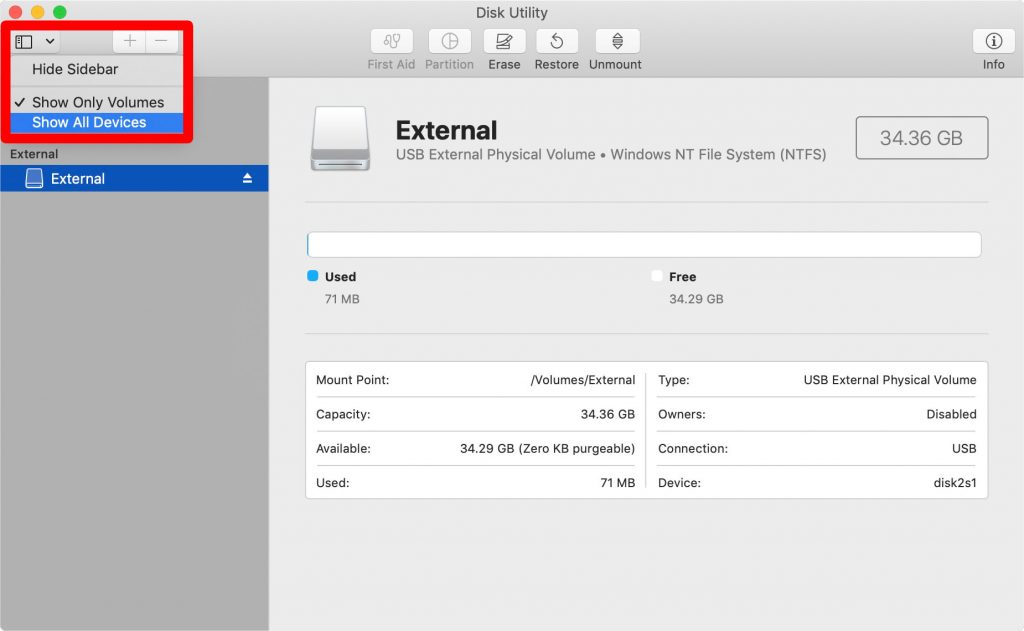The height and width of the screenshot is (631, 1024).
Task: Click the sidebar view icon
Action: (24, 42)
